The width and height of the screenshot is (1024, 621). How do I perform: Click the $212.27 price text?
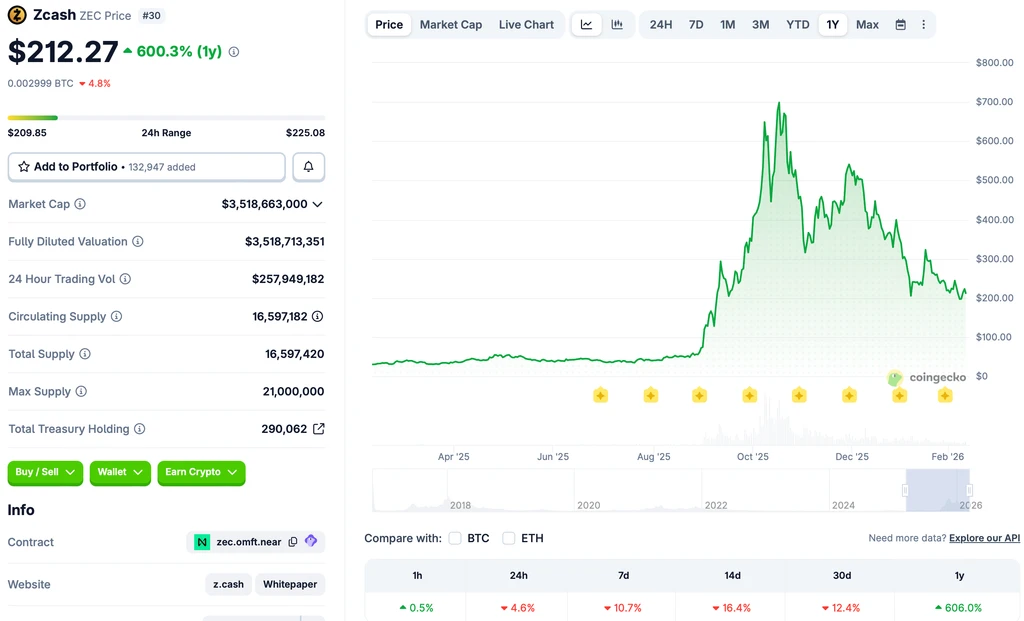63,52
